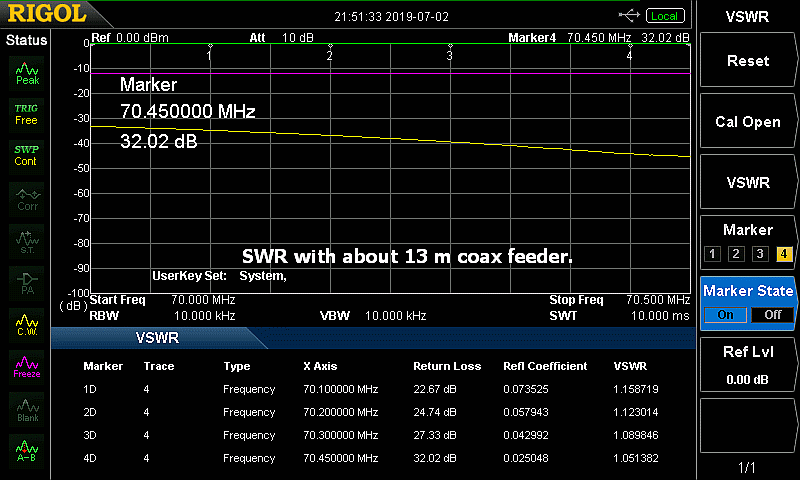This screenshot has height=480, width=800.
Task: Choose marker 3 in the Marker softkey
Action: click(x=760, y=253)
